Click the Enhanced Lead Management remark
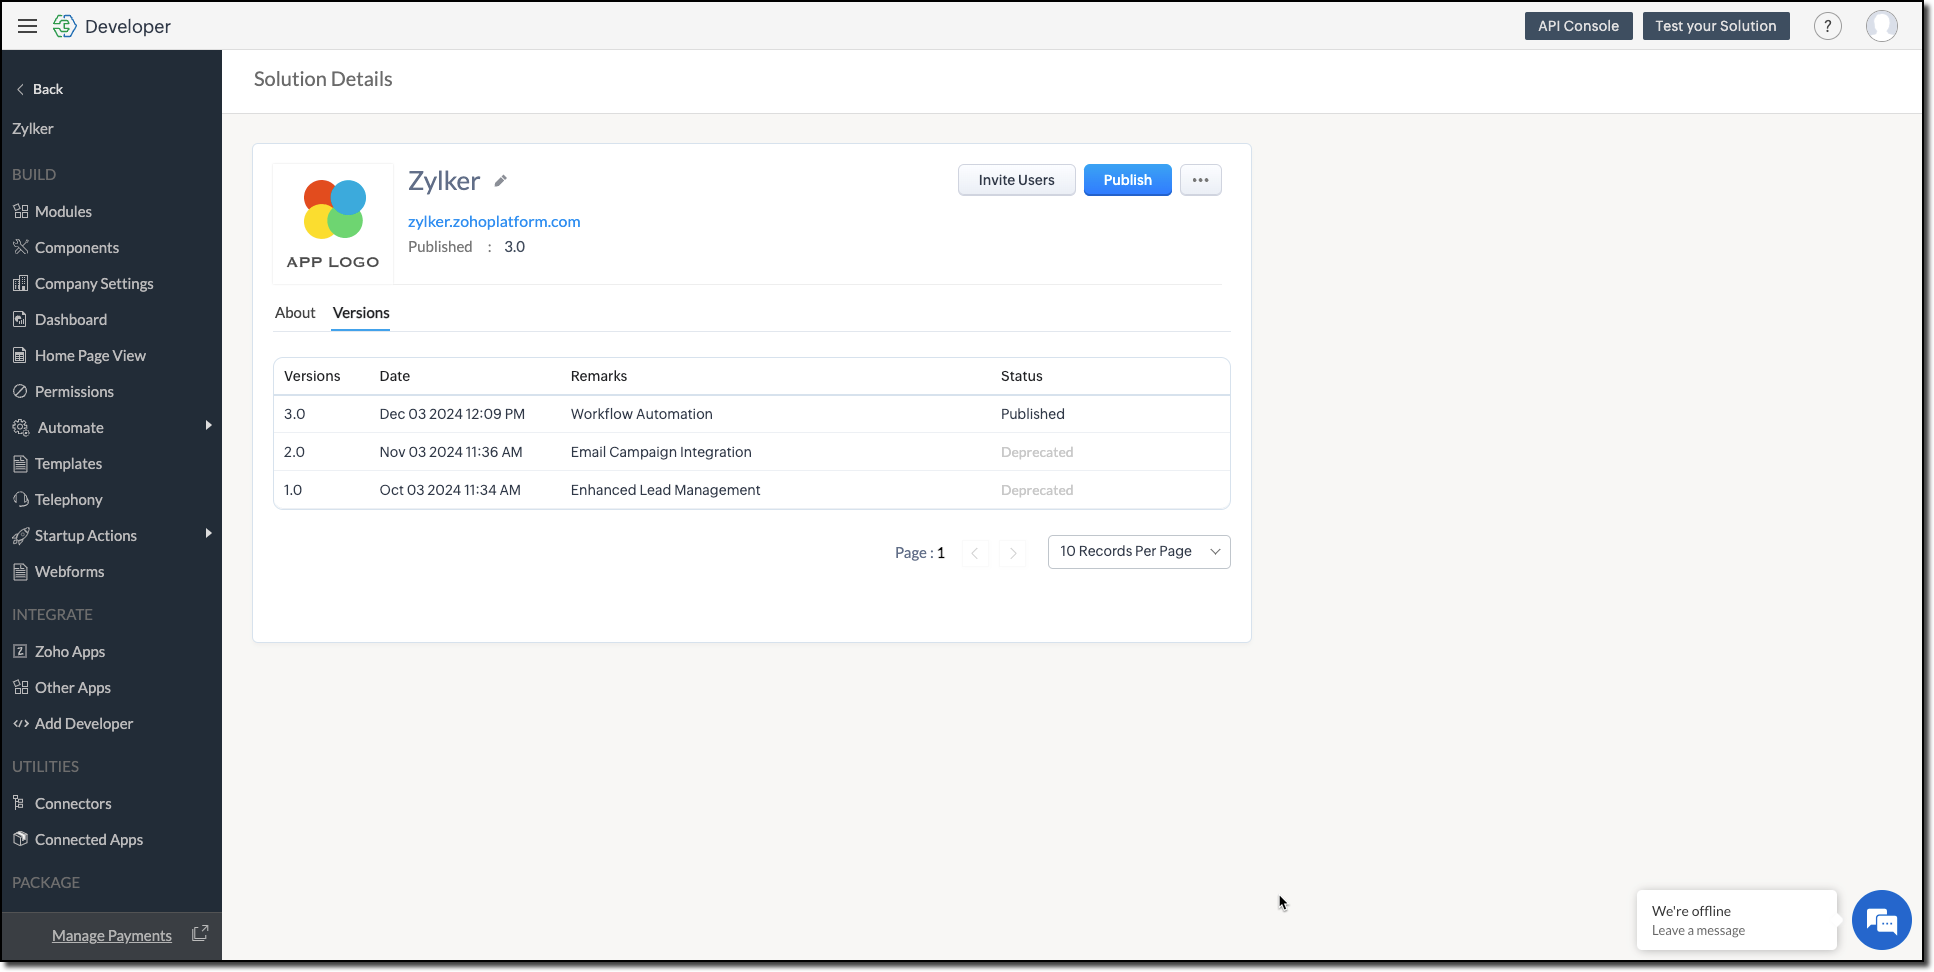1934x972 pixels. pos(665,490)
